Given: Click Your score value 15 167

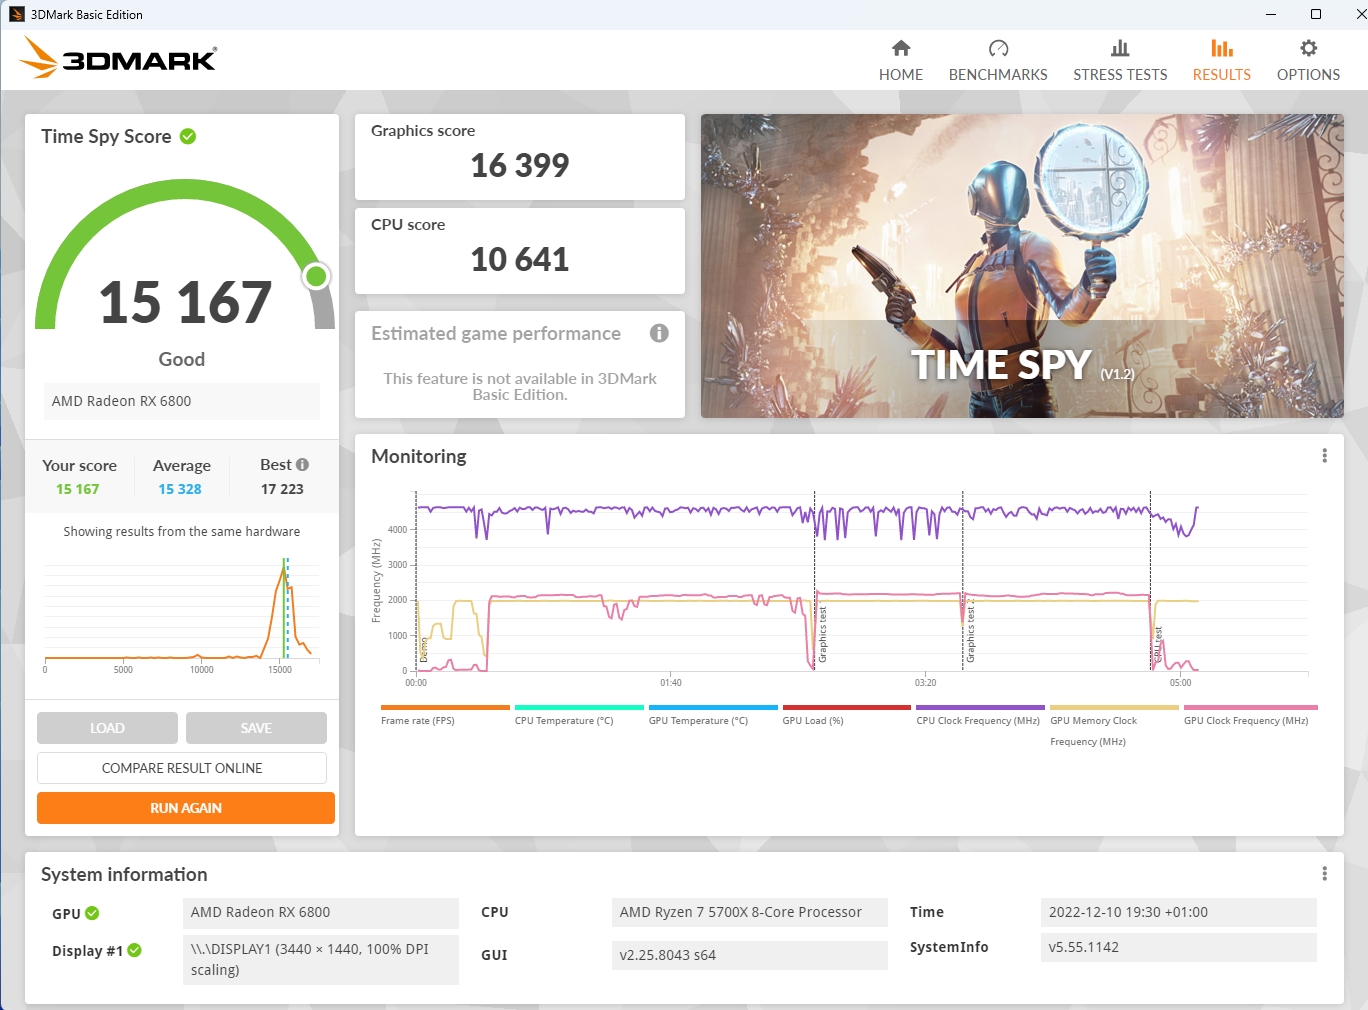Looking at the screenshot, I should click(x=78, y=489).
